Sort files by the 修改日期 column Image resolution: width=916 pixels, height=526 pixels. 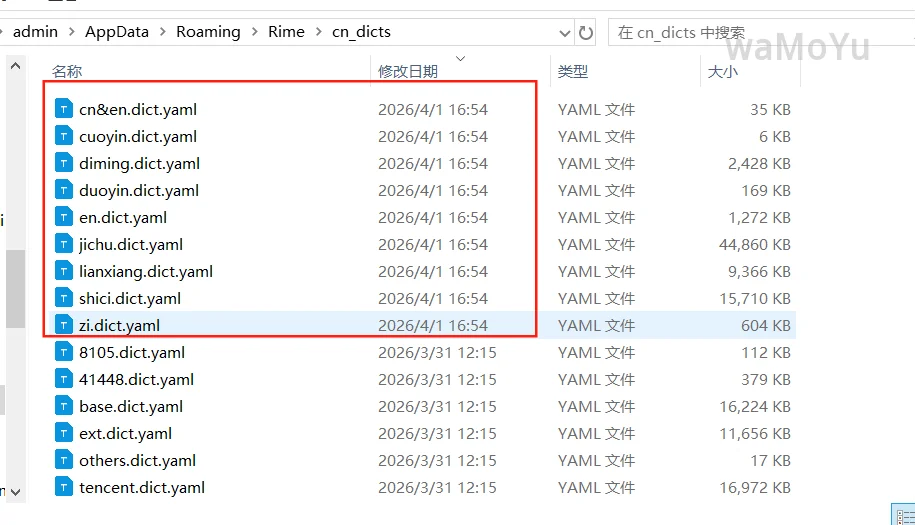pyautogui.click(x=407, y=72)
